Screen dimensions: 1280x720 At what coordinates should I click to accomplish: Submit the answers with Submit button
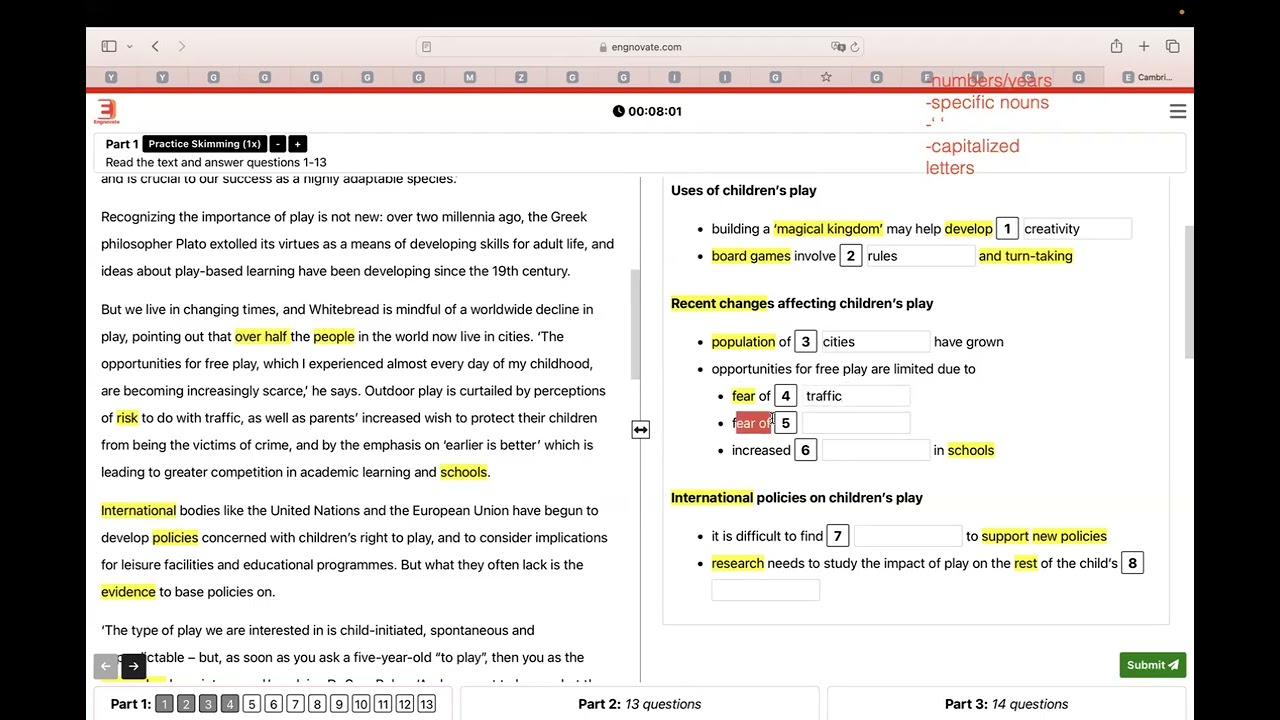click(1152, 665)
